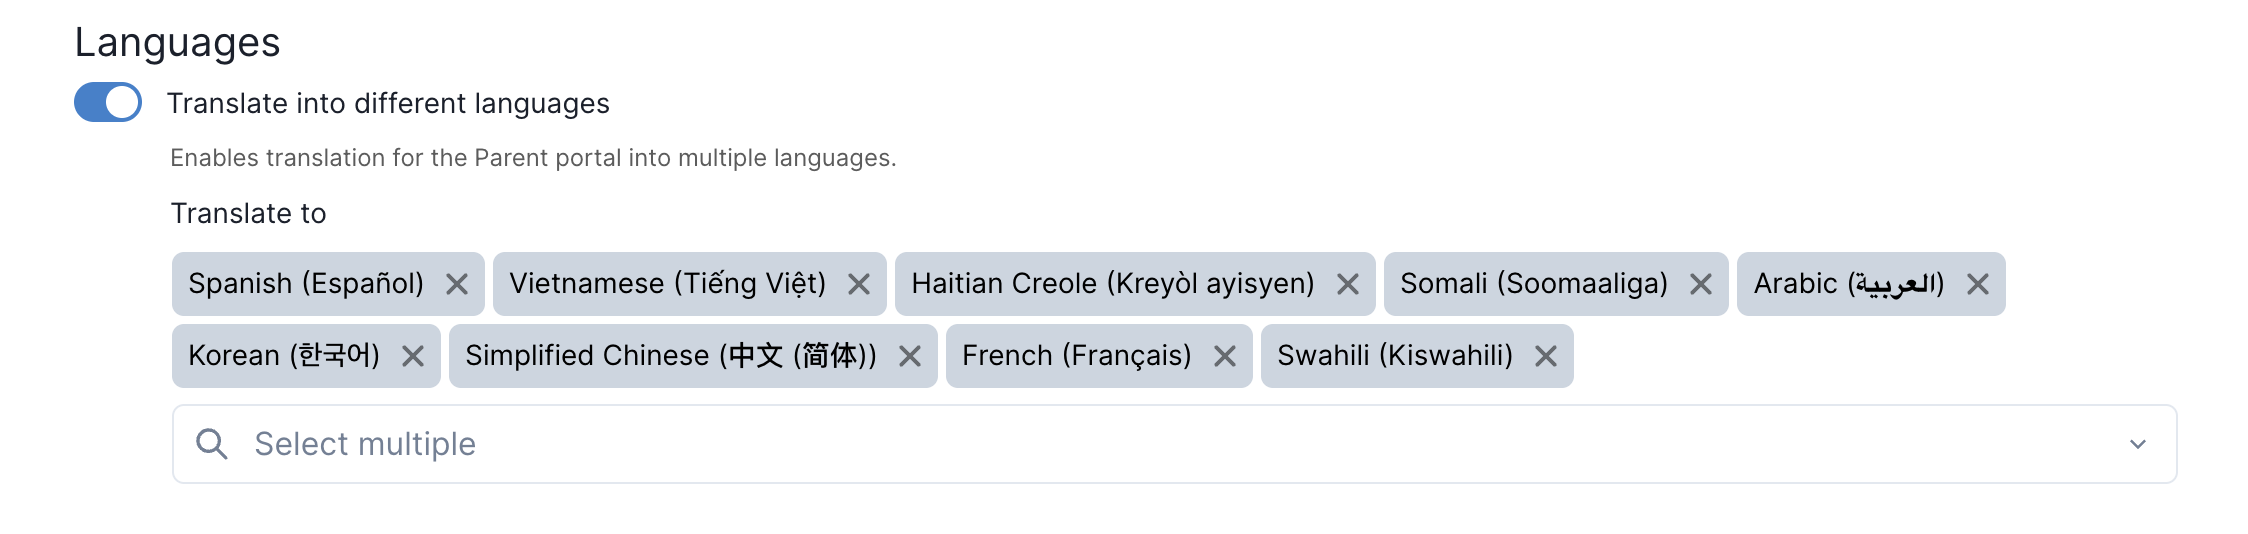Click the Haitian Creole chip text
The height and width of the screenshot is (534, 2248).
pyautogui.click(x=1113, y=284)
